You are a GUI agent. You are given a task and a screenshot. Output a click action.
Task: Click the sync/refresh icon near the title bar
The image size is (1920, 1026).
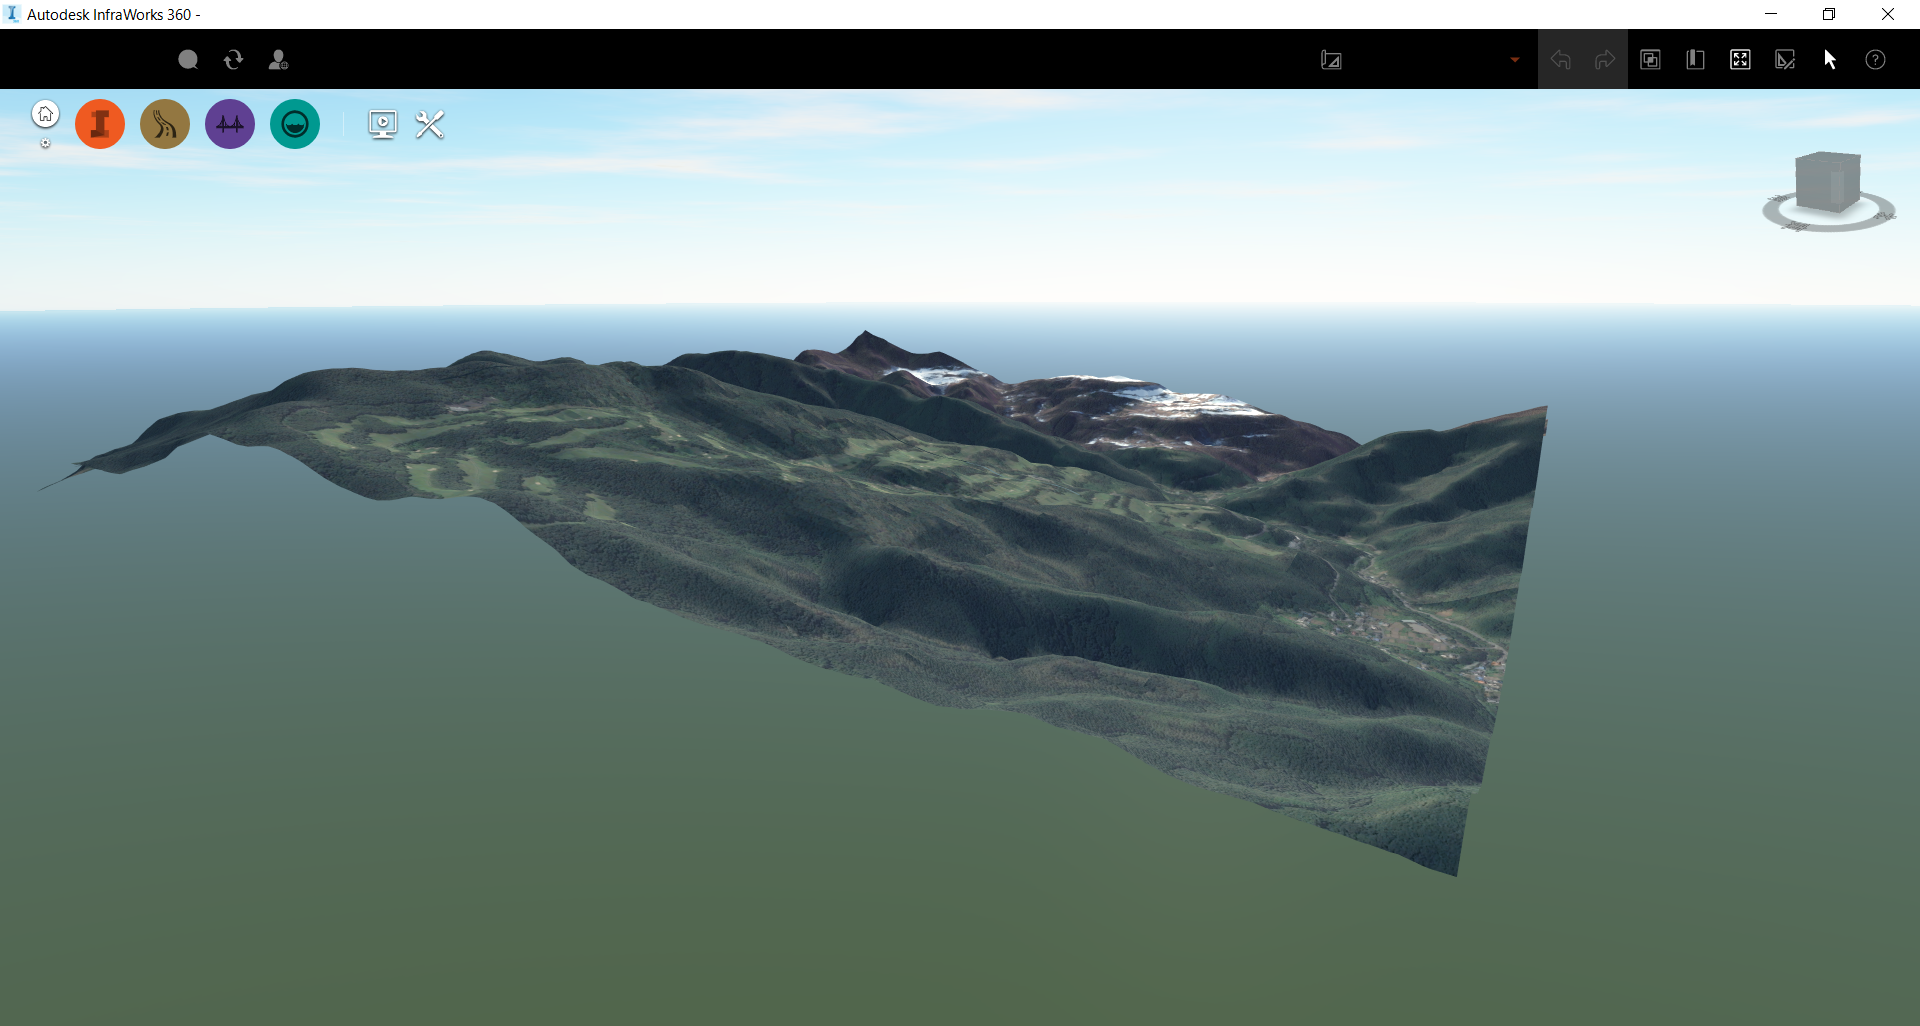[x=232, y=59]
